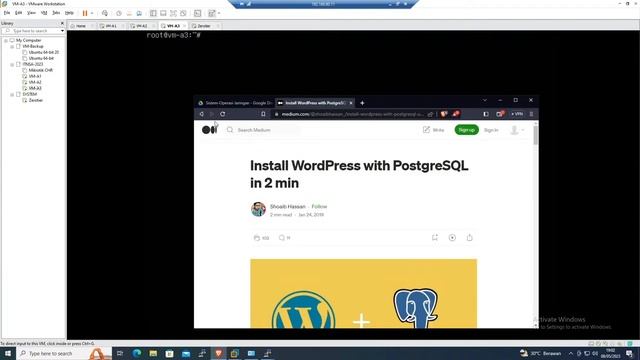Screen dimensions: 640x360
Task: Click the medium.com address bar
Action: click(353, 114)
